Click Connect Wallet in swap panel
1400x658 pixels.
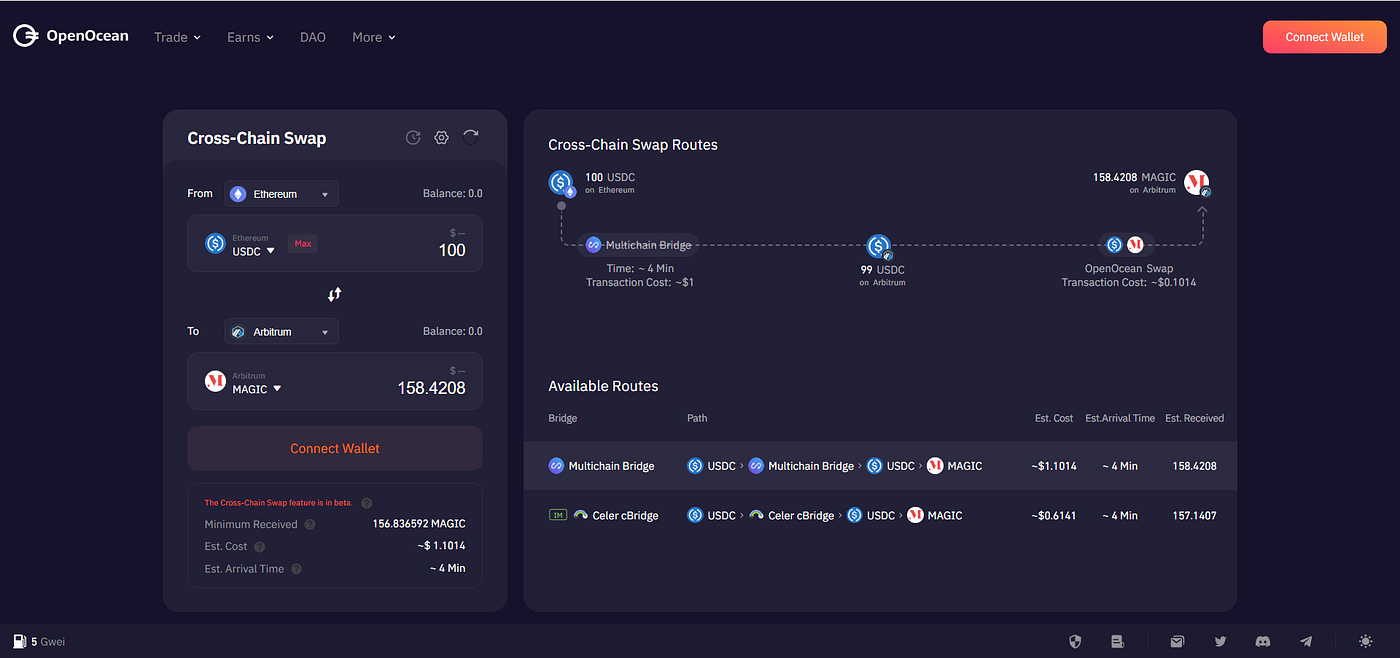(x=335, y=448)
